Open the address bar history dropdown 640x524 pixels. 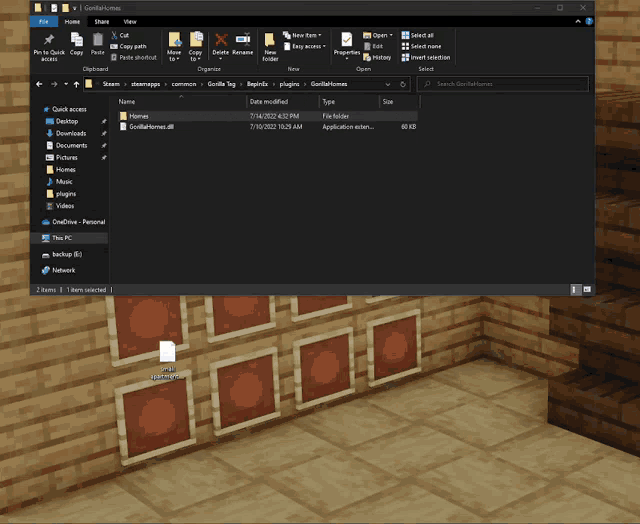tap(388, 84)
